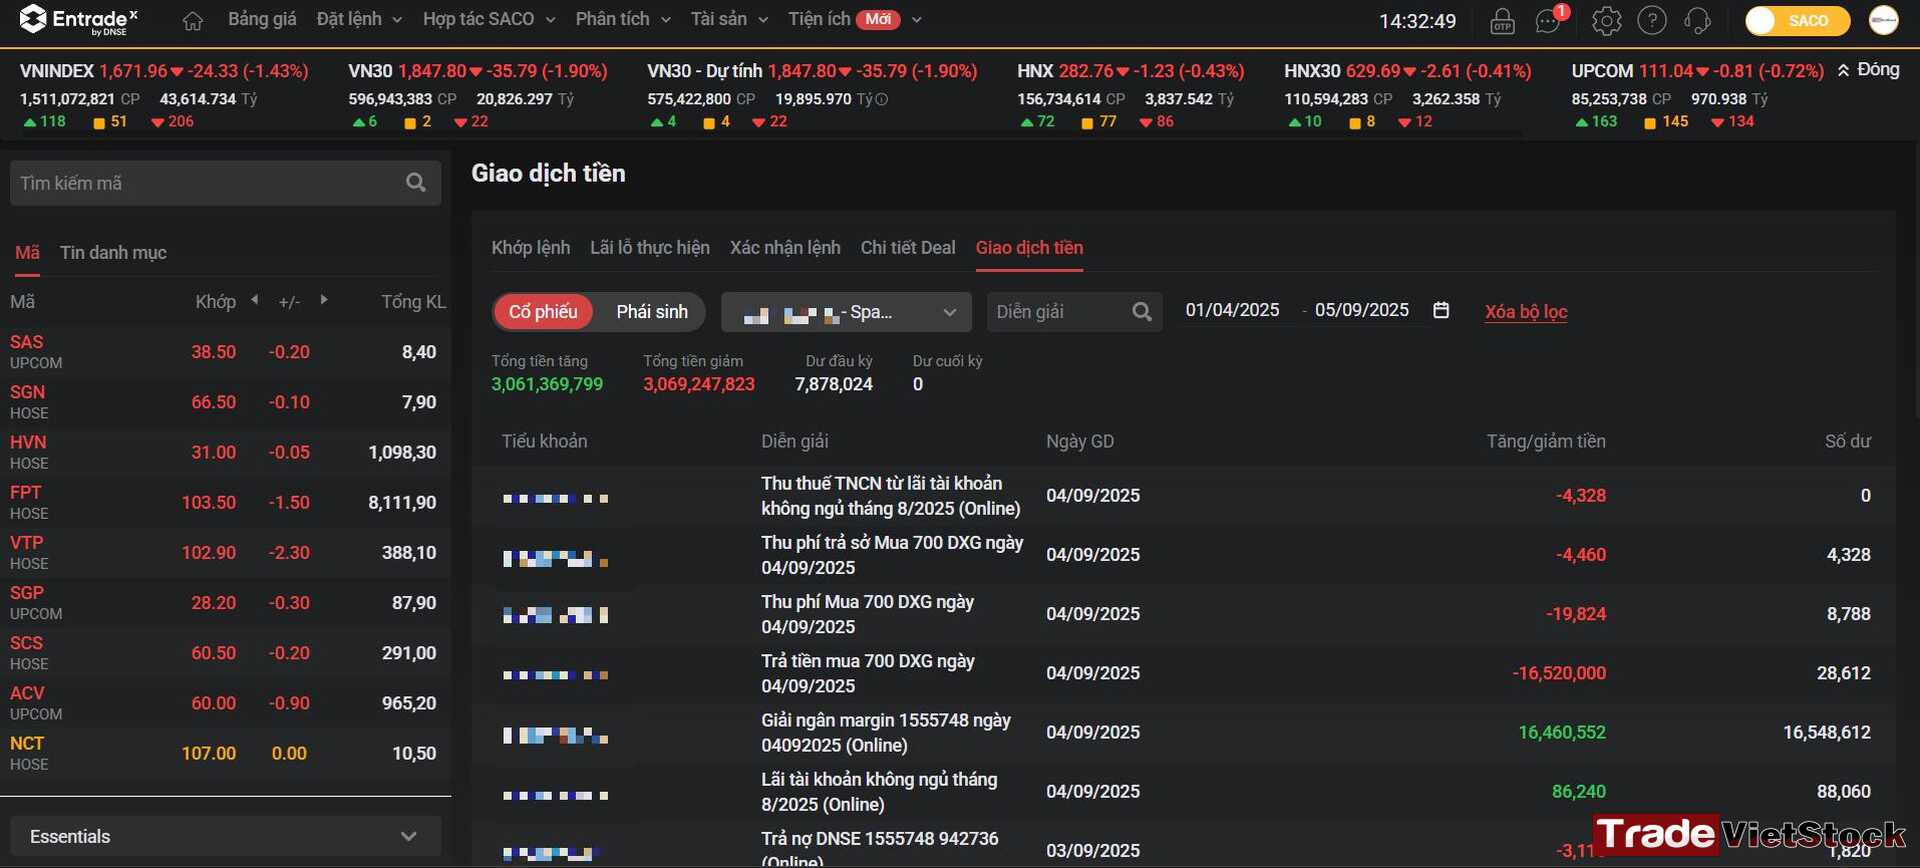Image resolution: width=1920 pixels, height=868 pixels.
Task: Select SGP stock row
Action: 225,603
